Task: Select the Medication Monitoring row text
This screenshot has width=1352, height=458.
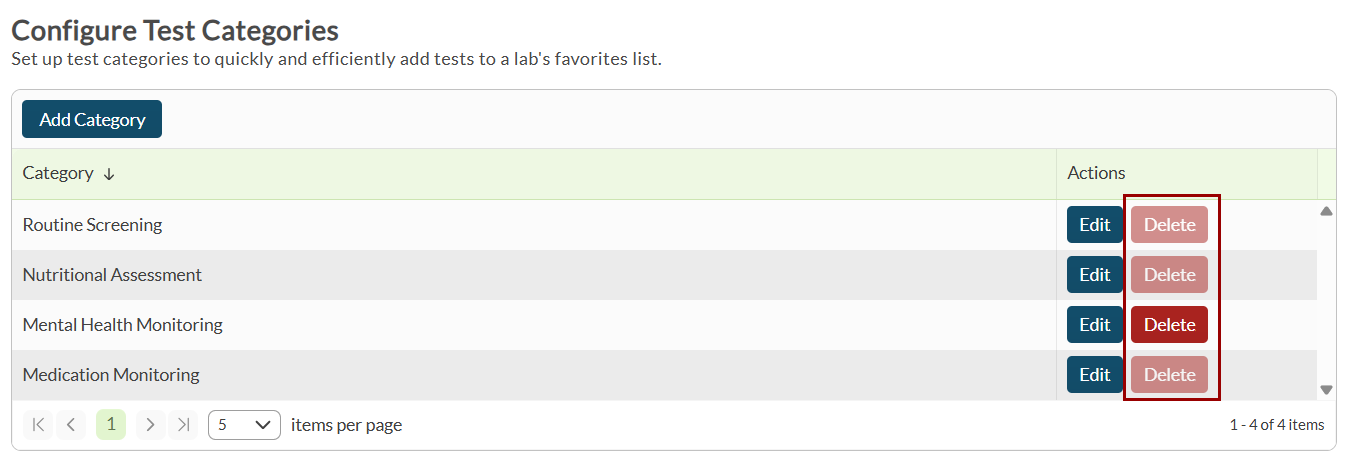Action: click(x=111, y=375)
